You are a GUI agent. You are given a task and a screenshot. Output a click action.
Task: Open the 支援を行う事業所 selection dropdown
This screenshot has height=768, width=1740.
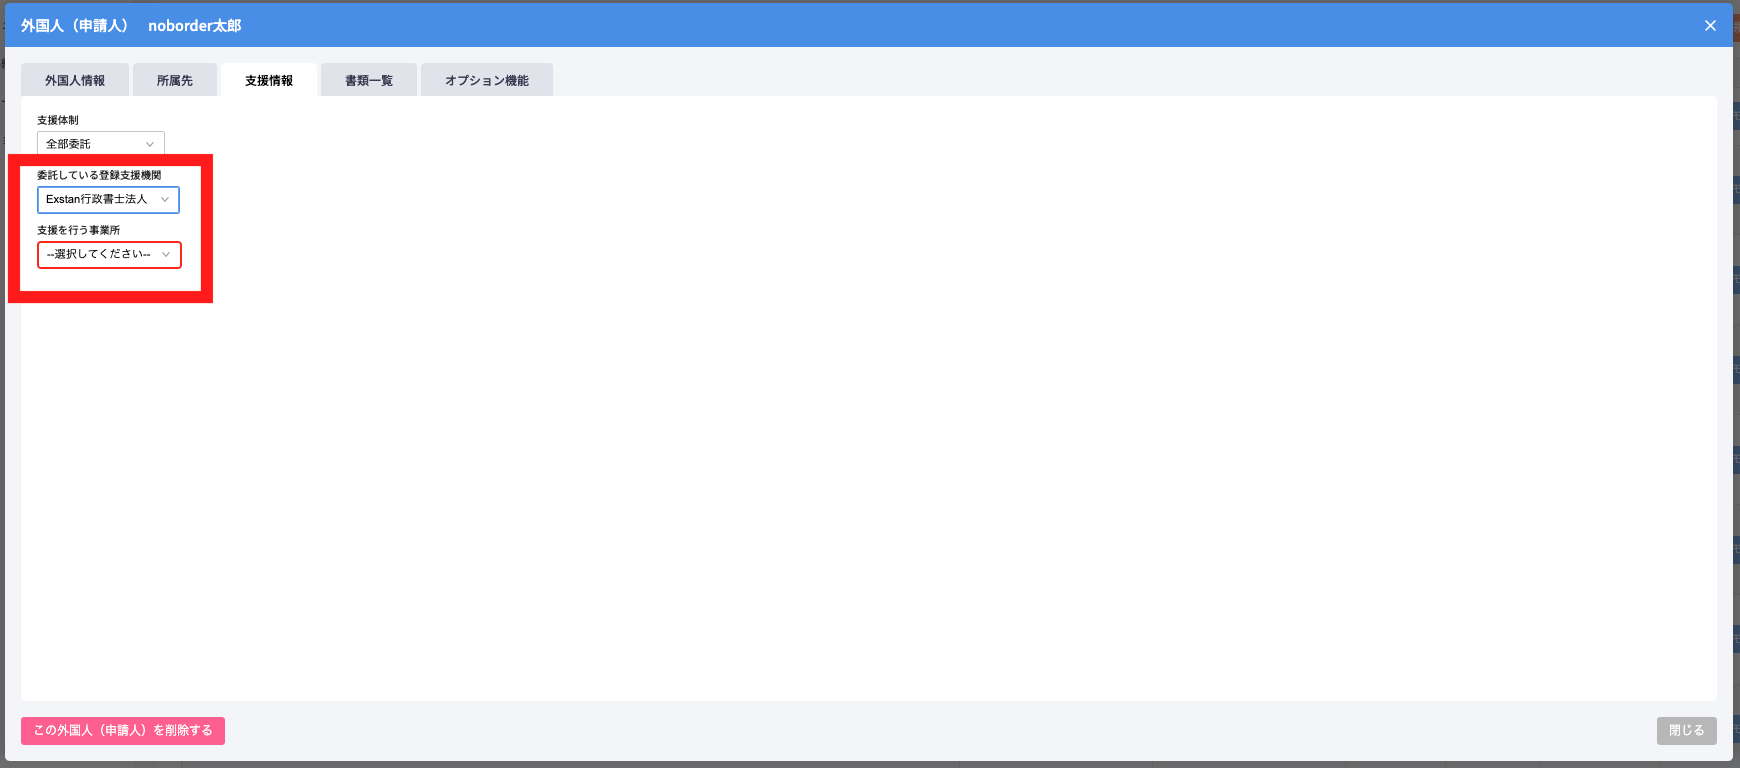(109, 255)
